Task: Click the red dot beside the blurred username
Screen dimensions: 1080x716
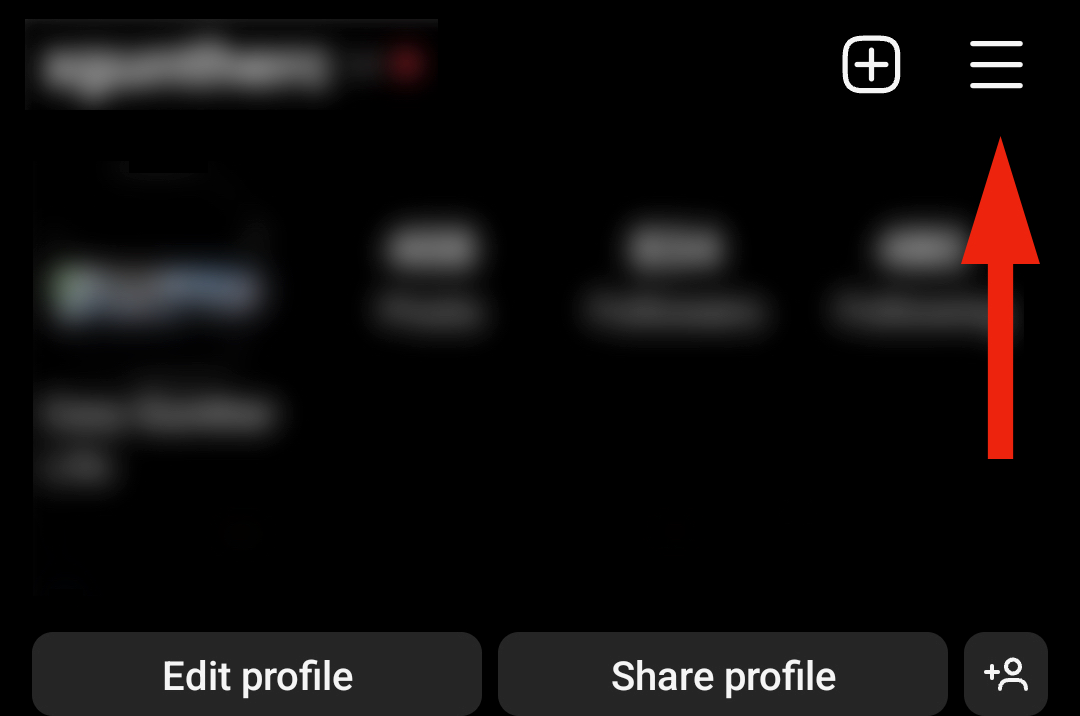Action: (x=406, y=64)
